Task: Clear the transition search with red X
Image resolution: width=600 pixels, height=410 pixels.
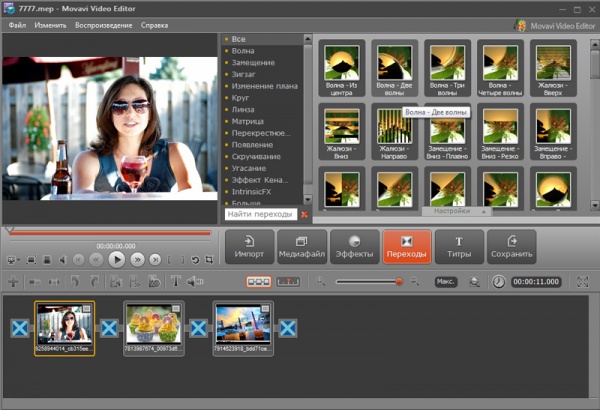Action: pos(306,214)
